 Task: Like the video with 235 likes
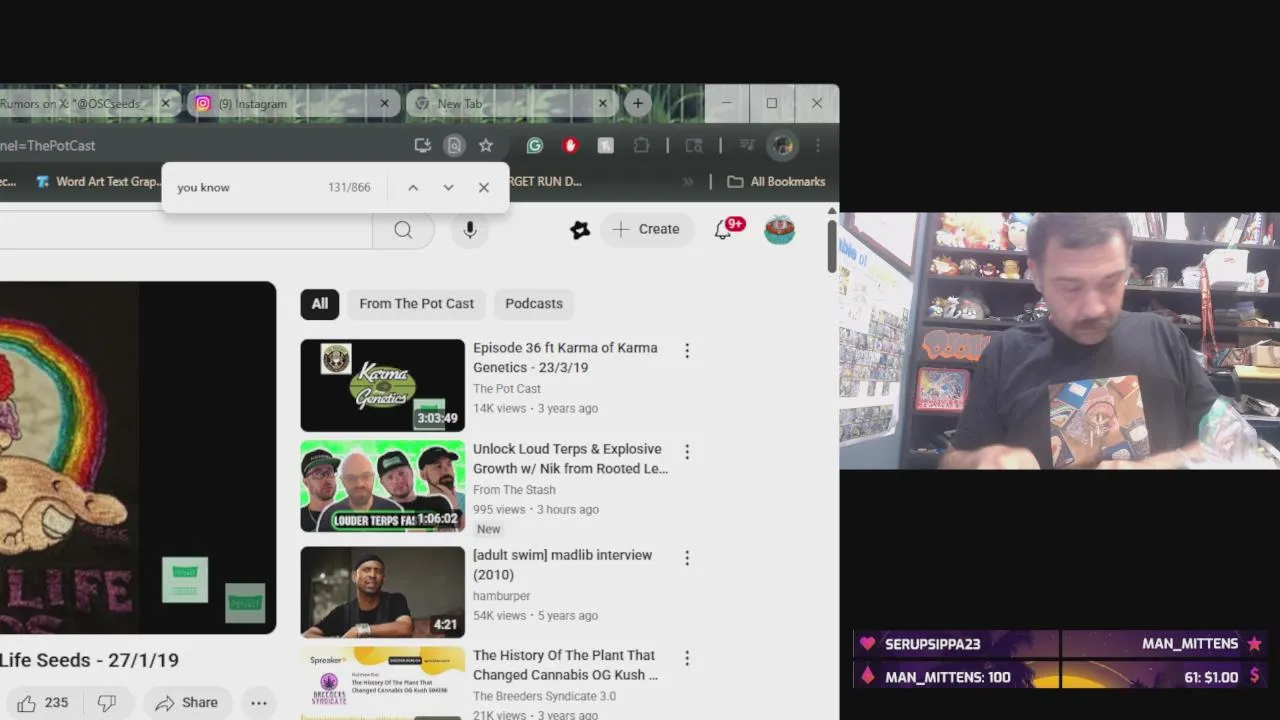(43, 703)
